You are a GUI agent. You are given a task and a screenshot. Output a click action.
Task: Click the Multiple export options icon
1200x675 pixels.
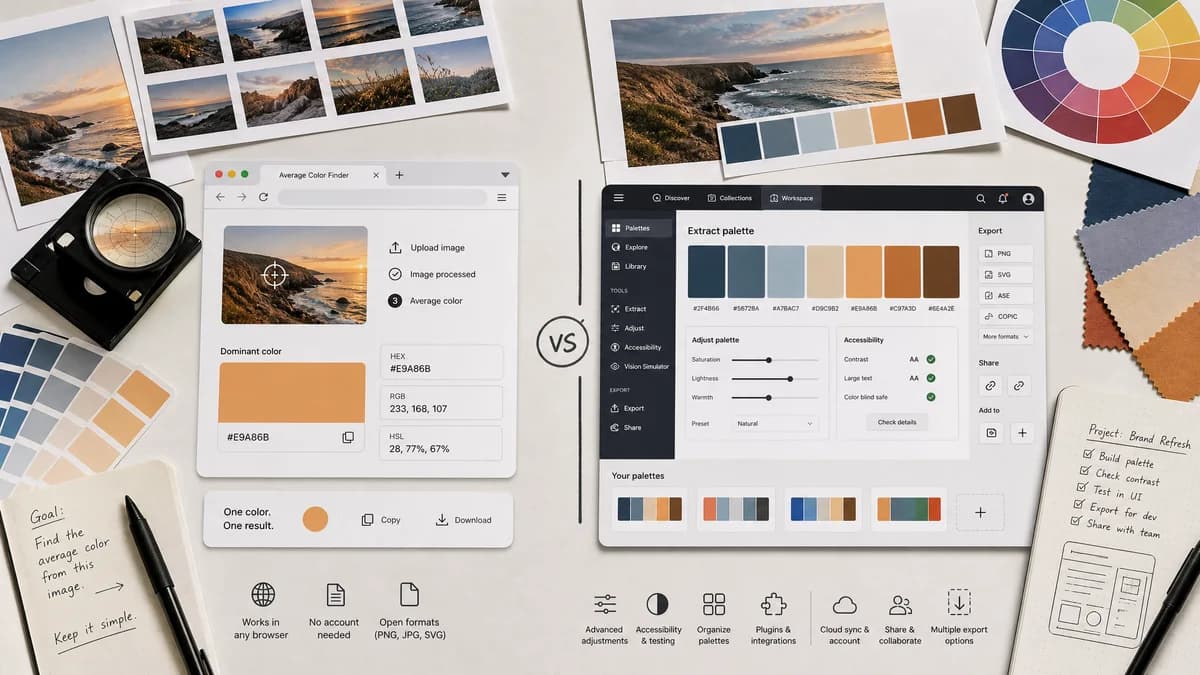[x=959, y=602]
